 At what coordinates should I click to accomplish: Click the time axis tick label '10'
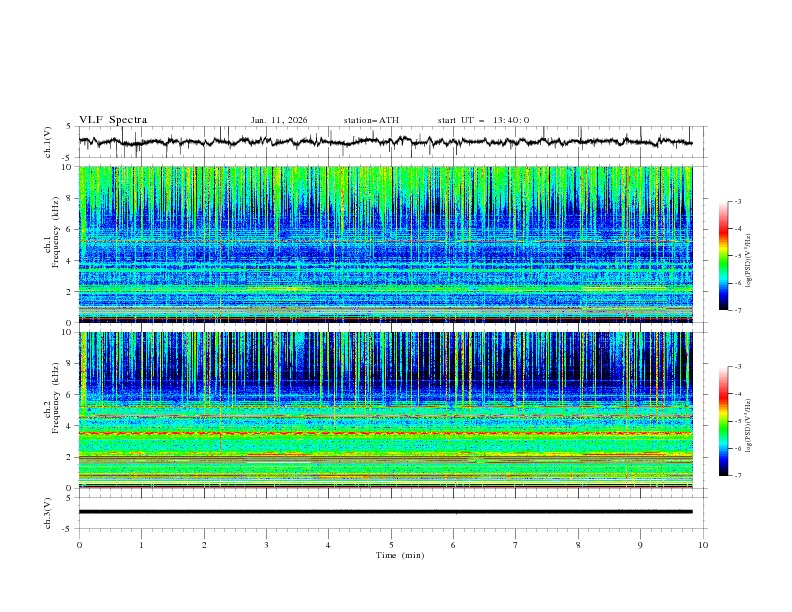[703, 545]
